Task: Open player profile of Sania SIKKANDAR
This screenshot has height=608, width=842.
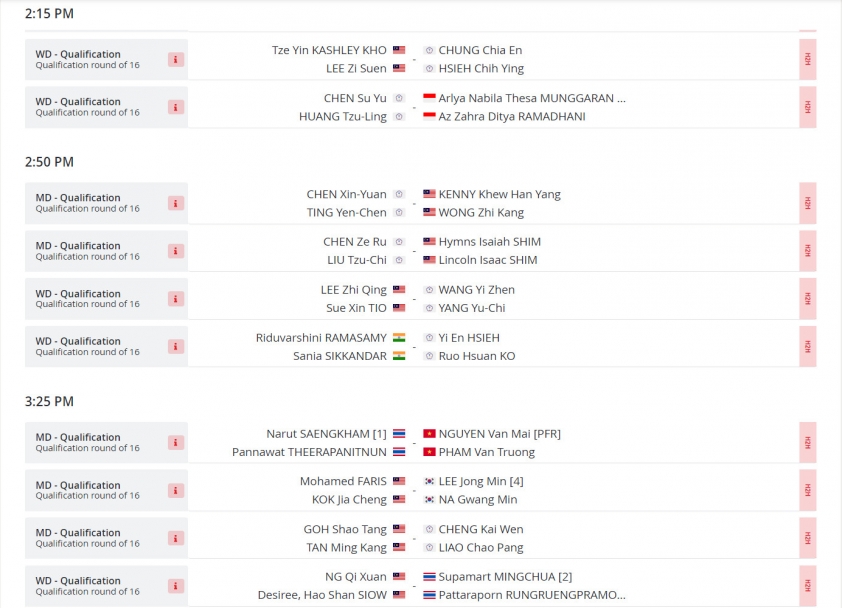Action: (339, 356)
